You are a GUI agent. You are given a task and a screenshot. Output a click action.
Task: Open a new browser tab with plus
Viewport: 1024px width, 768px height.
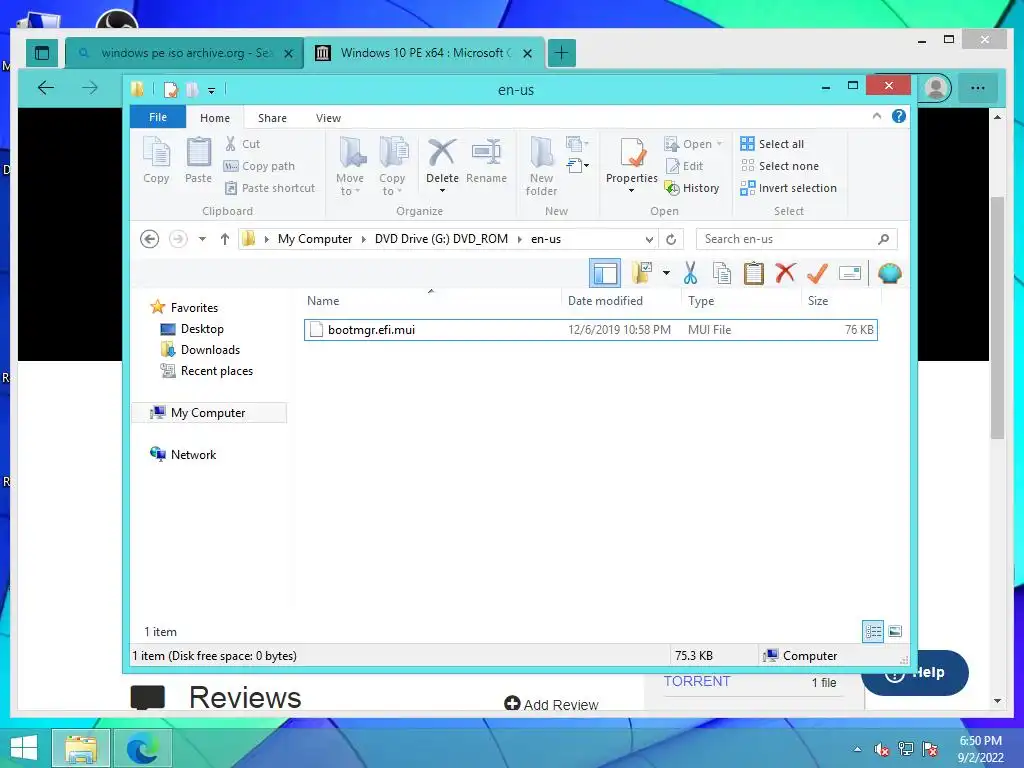click(x=561, y=53)
